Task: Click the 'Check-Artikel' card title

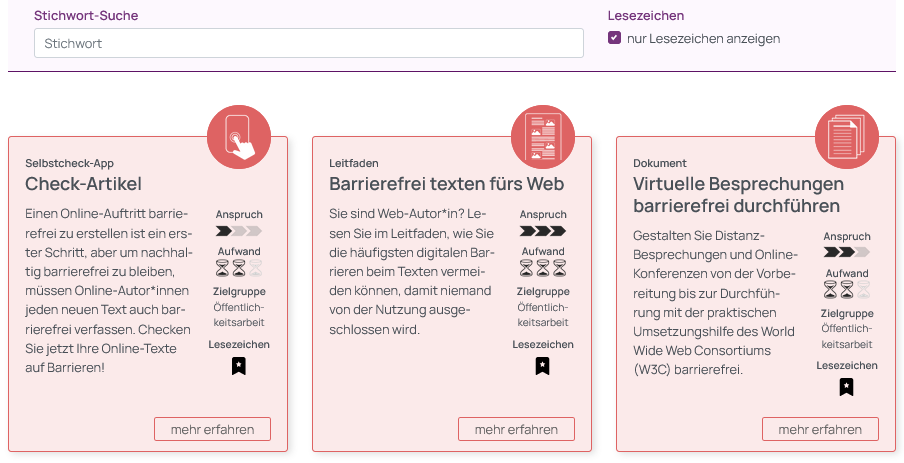Action: click(x=84, y=184)
